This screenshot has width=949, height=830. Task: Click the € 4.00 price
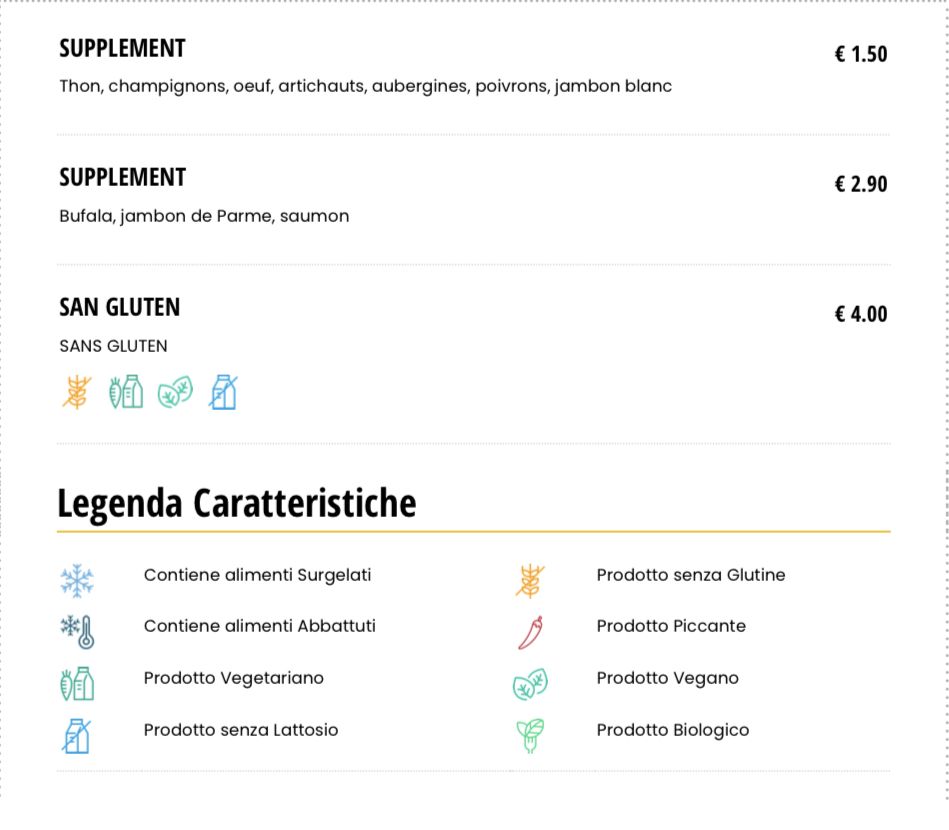point(861,314)
